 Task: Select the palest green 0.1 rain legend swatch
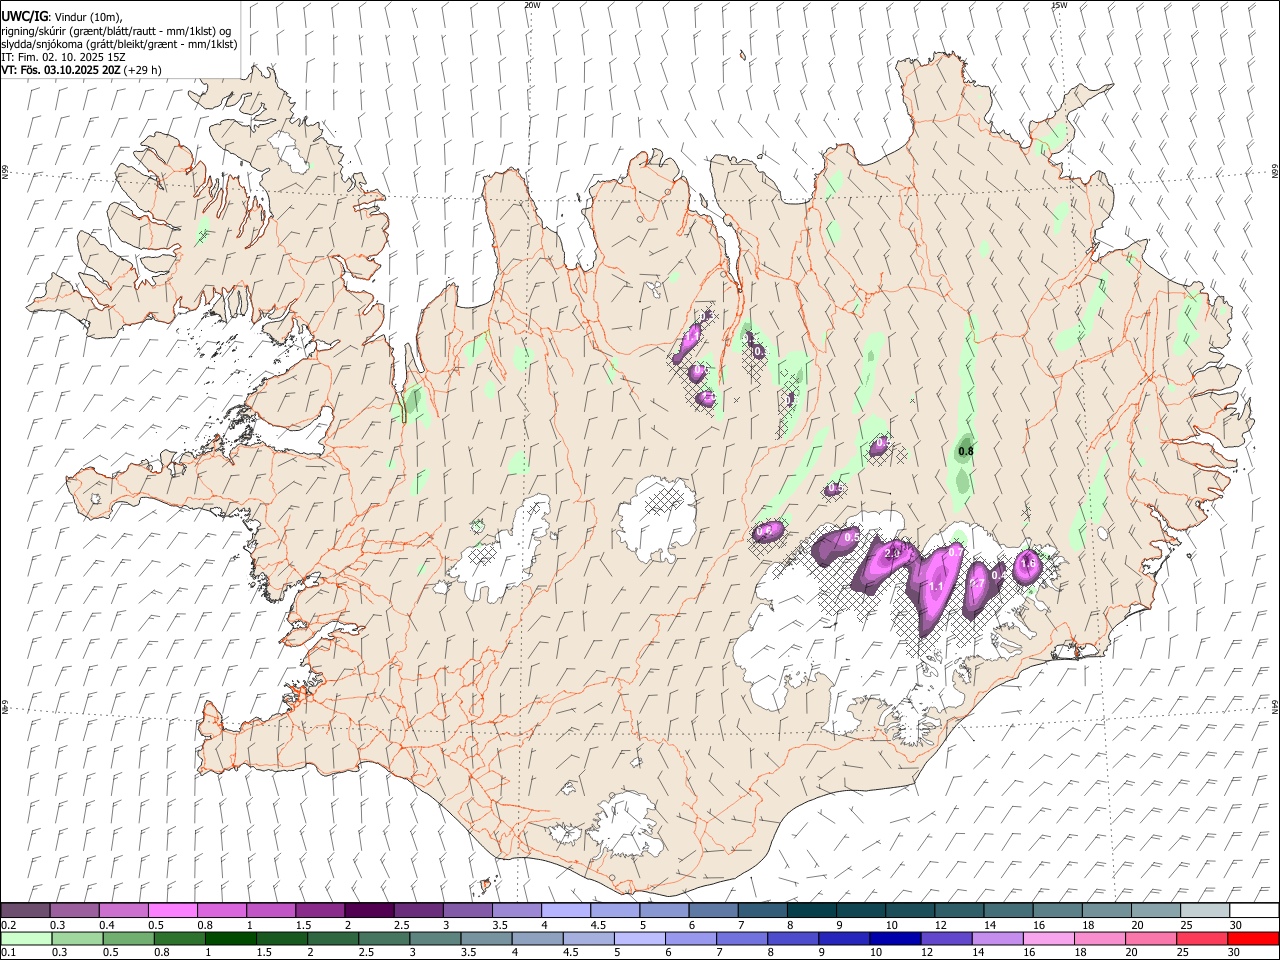[x=25, y=938]
